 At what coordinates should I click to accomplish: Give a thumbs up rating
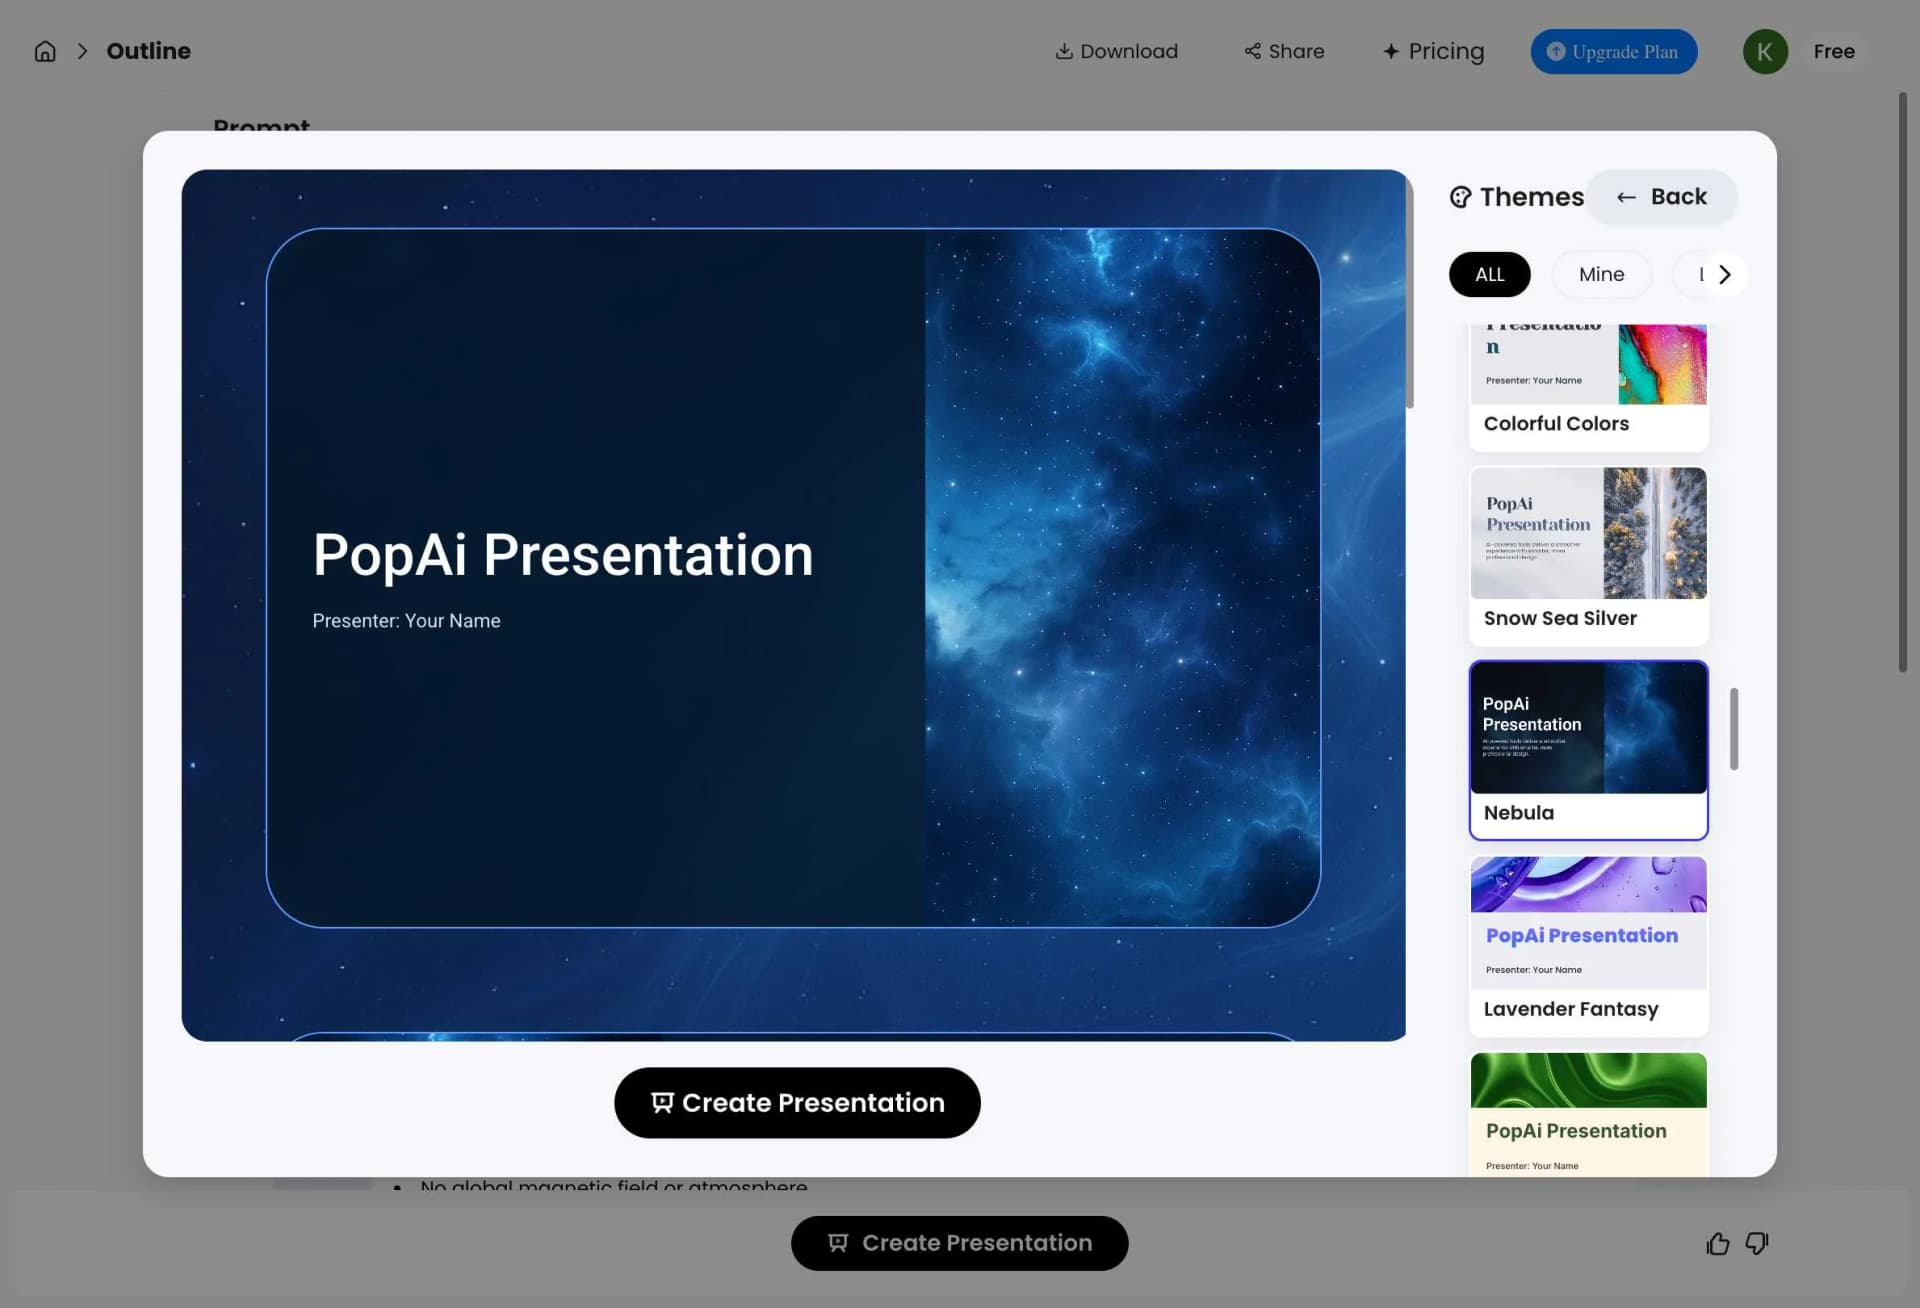coord(1717,1243)
